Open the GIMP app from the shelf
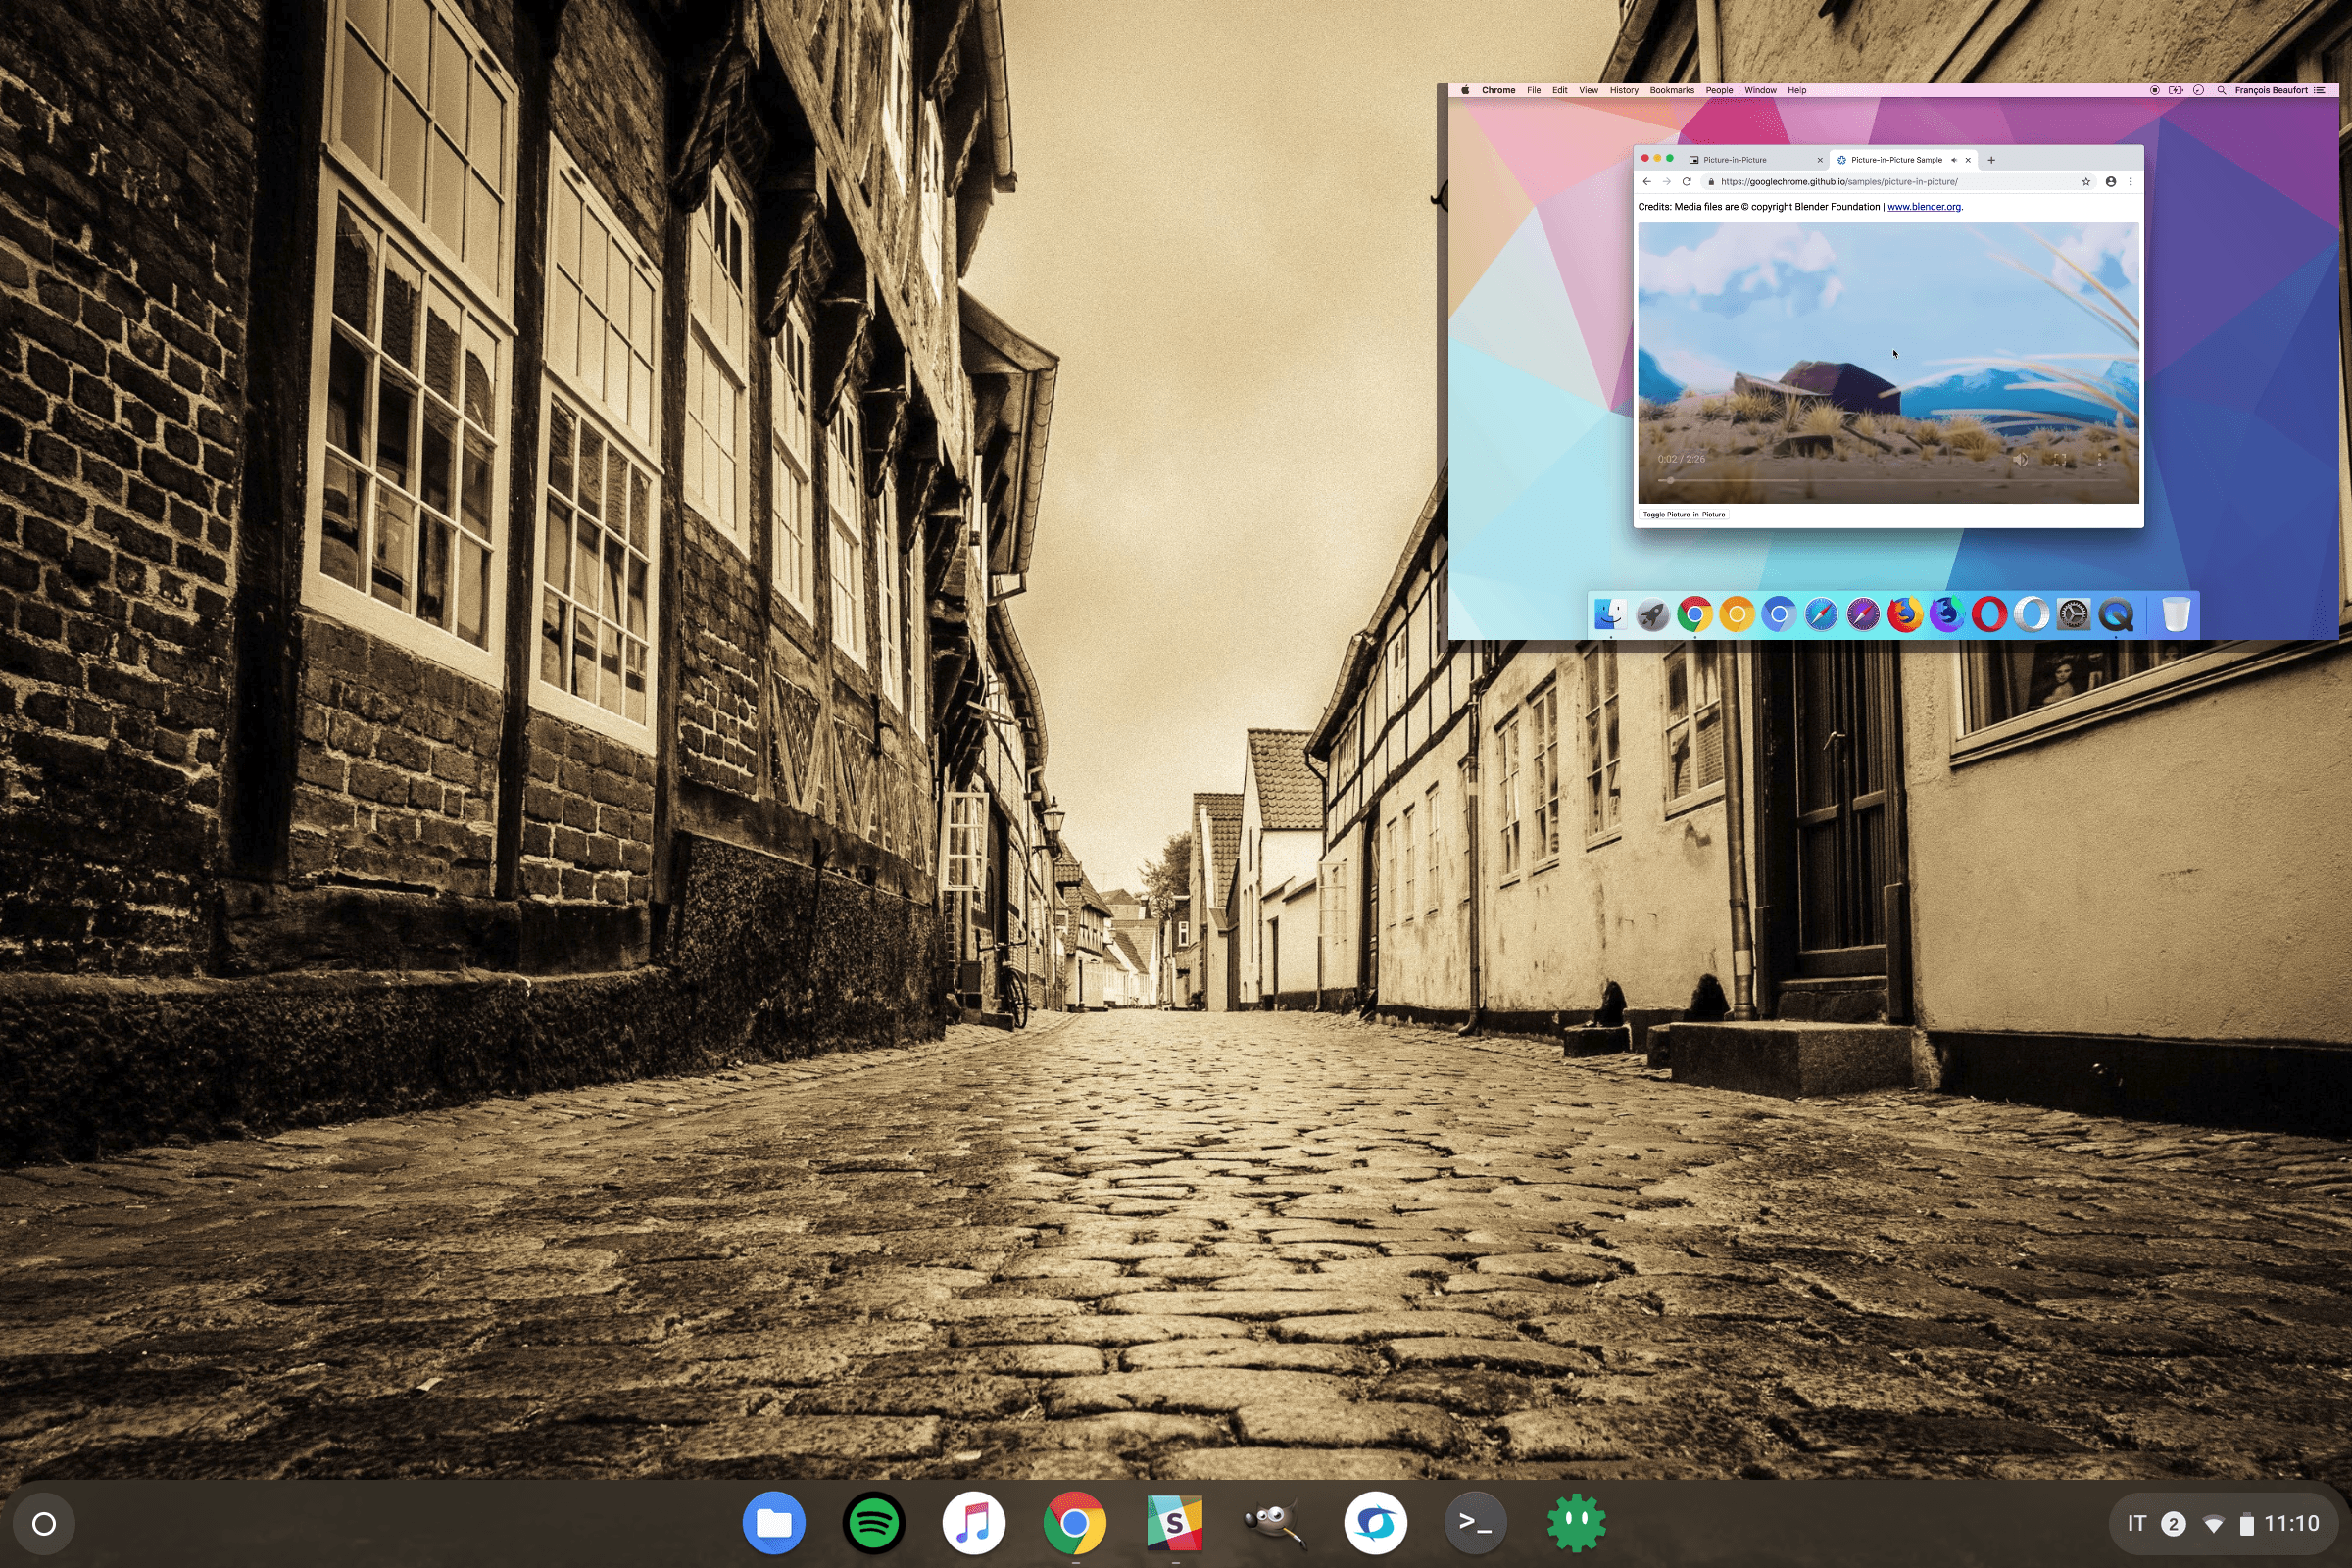 click(1274, 1523)
